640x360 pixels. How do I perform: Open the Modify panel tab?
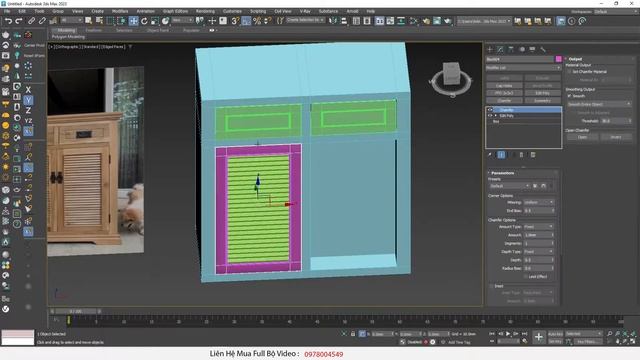pyautogui.click(x=500, y=49)
